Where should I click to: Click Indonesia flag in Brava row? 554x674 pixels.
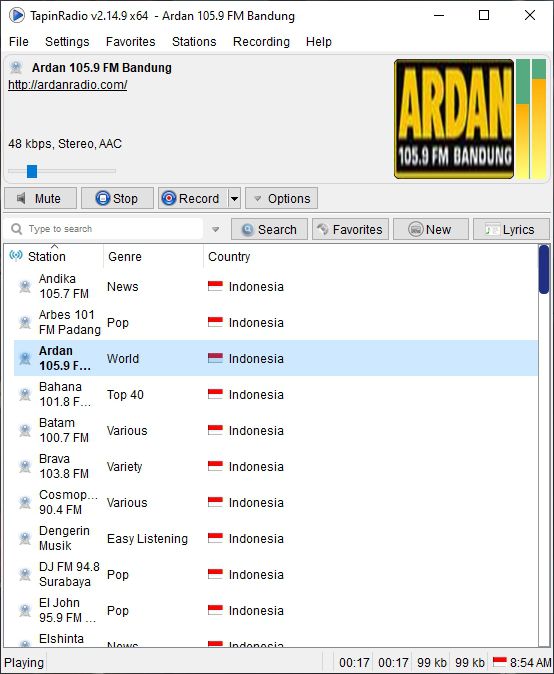coord(215,466)
